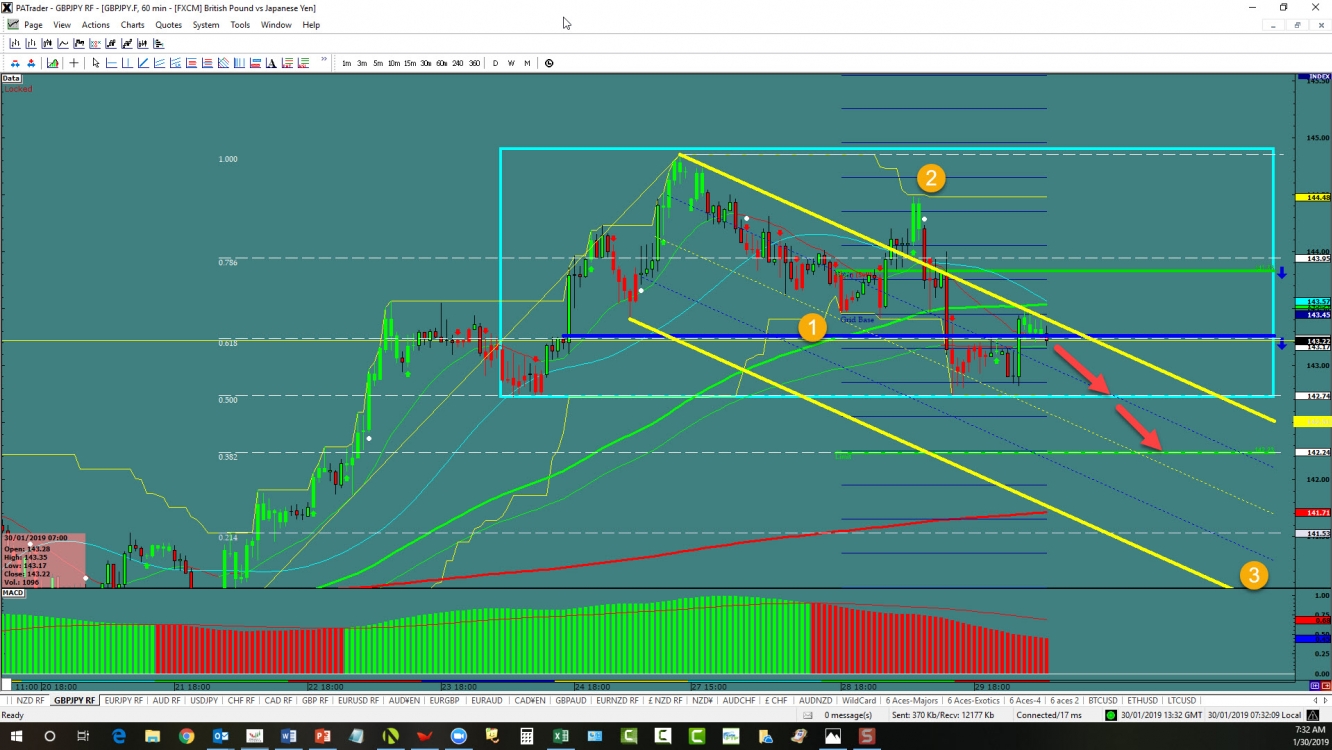The height and width of the screenshot is (750, 1332).
Task: Open Outlook from taskbar
Action: point(220,737)
